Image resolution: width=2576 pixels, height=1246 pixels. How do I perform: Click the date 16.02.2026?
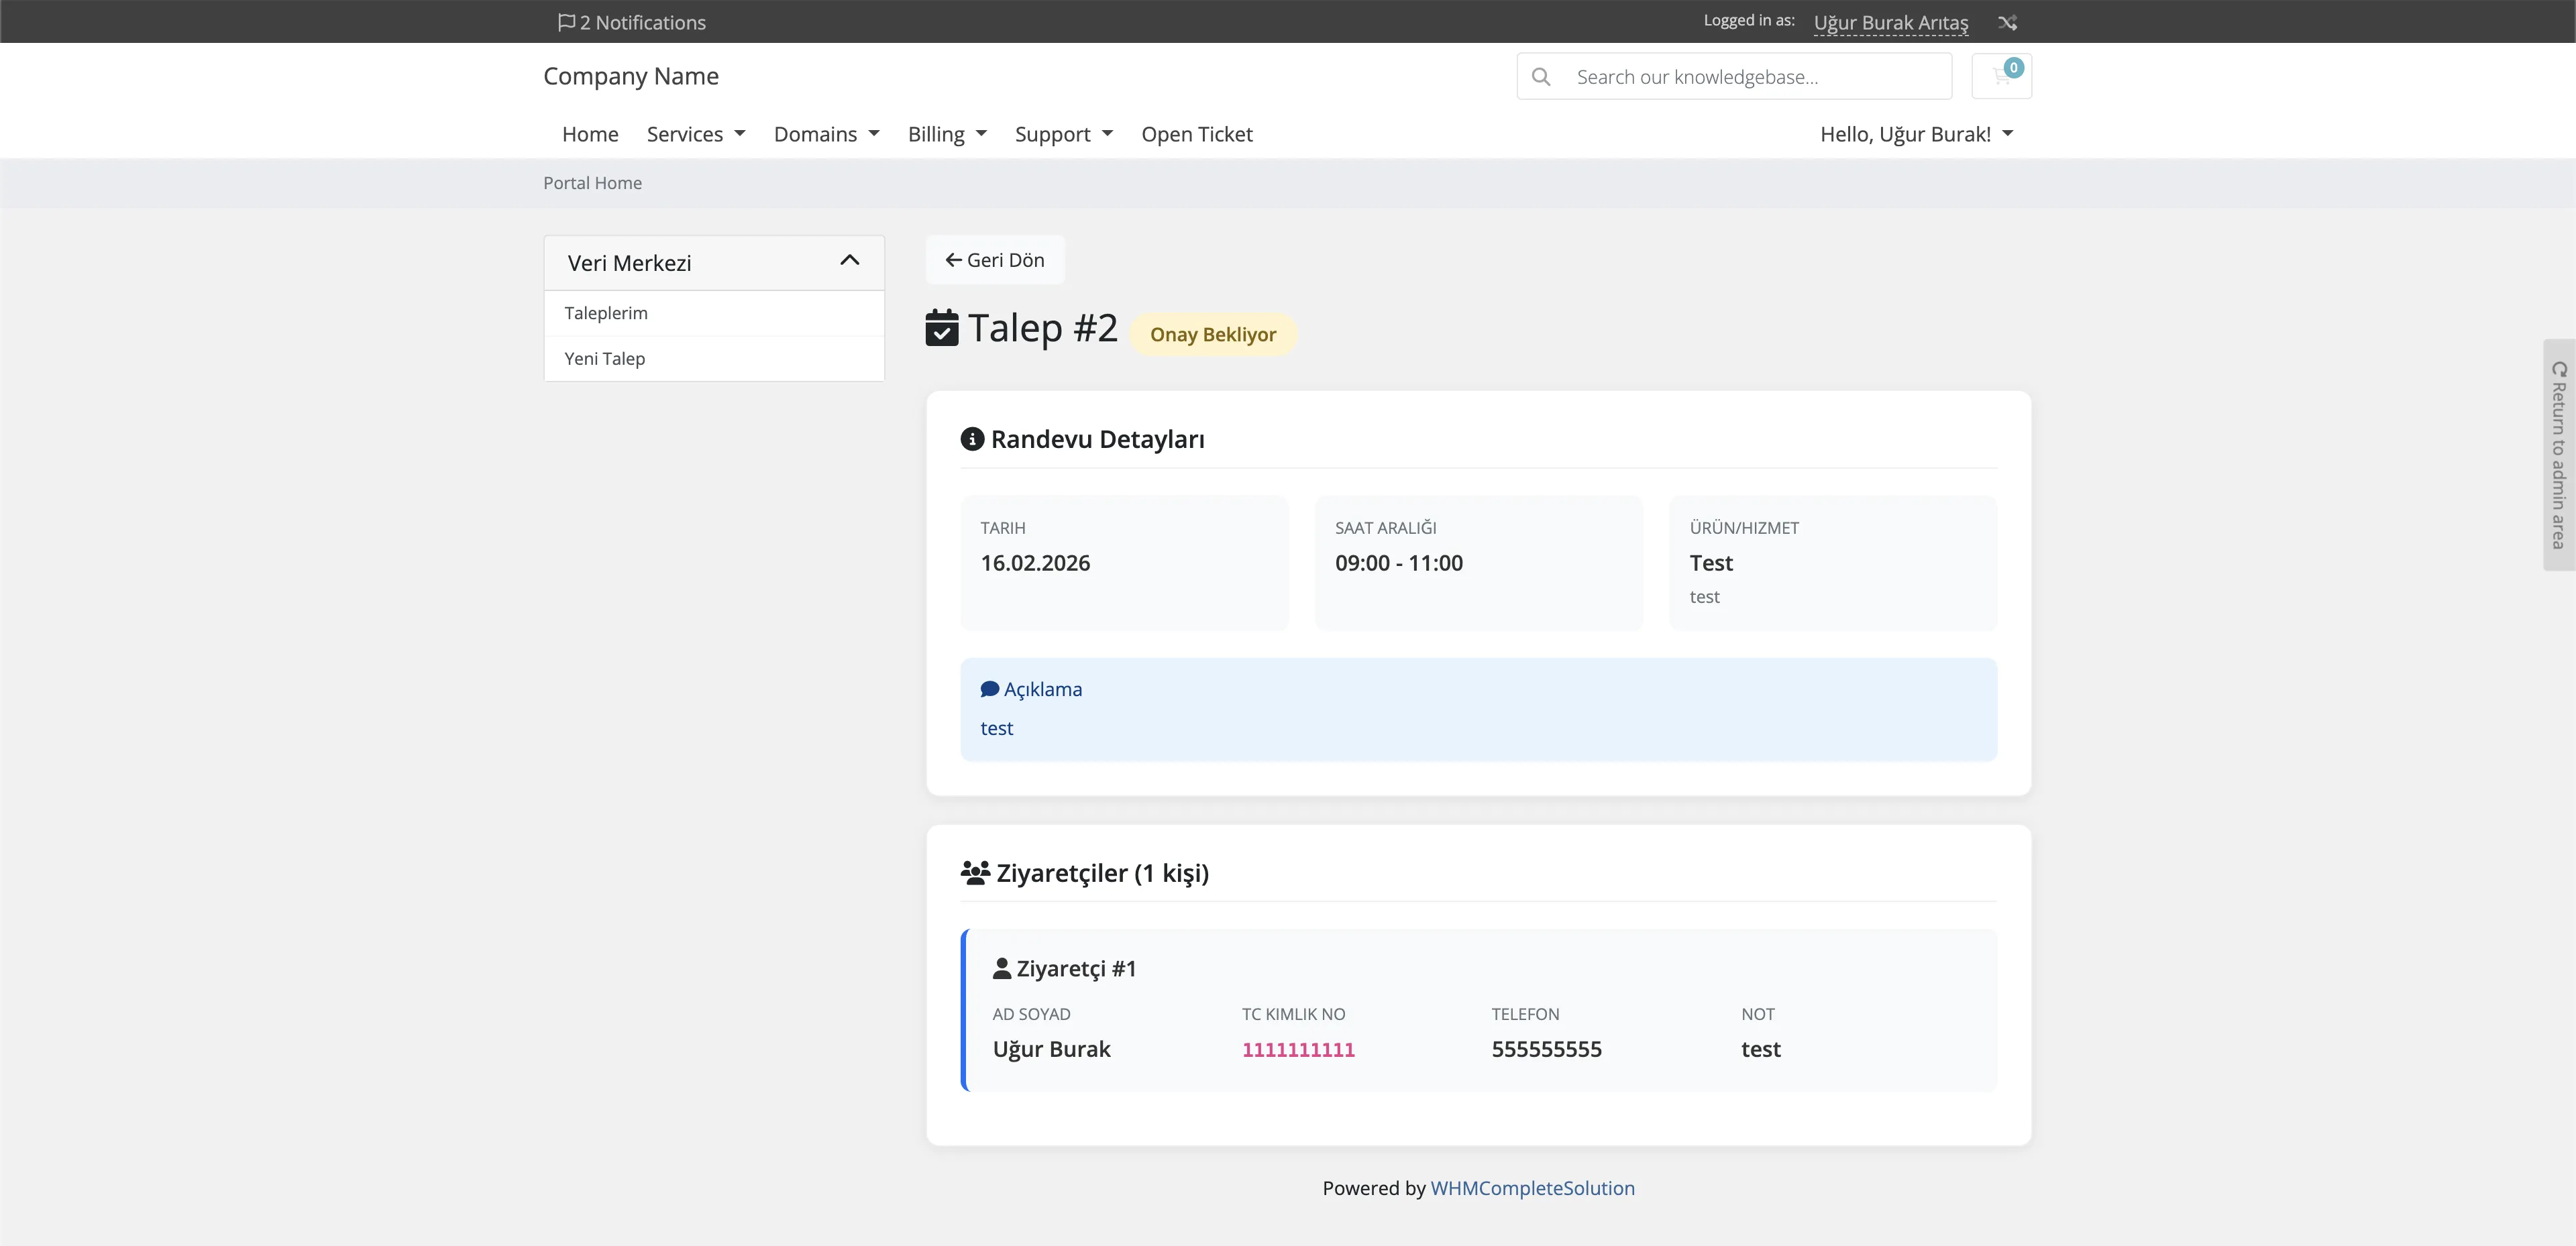pyautogui.click(x=1035, y=563)
